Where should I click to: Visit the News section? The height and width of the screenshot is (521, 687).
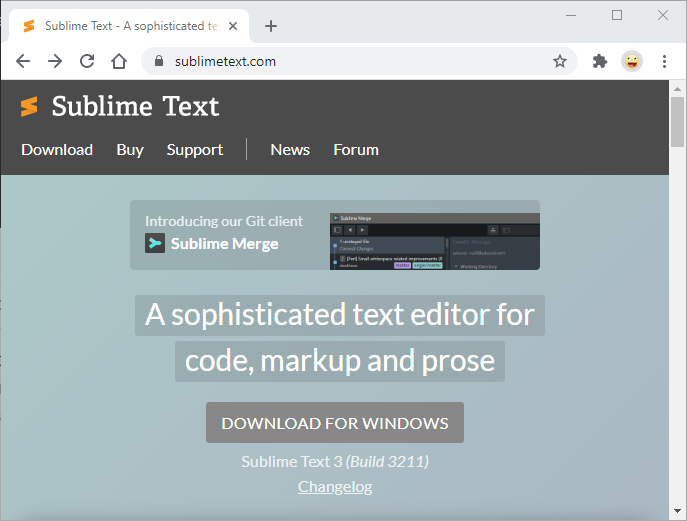tap(290, 150)
